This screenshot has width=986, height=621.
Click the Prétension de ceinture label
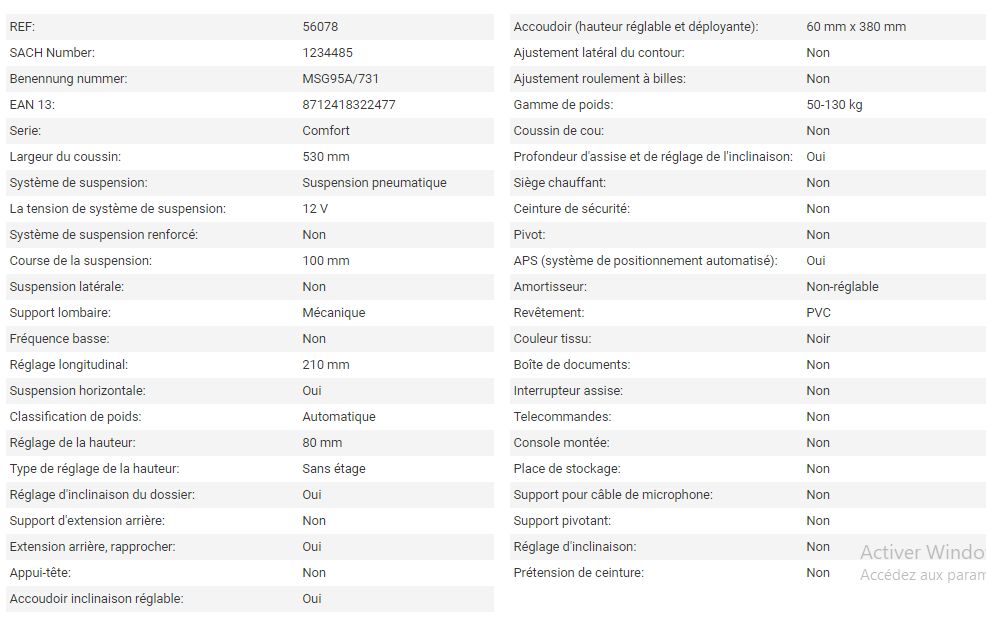(x=578, y=573)
